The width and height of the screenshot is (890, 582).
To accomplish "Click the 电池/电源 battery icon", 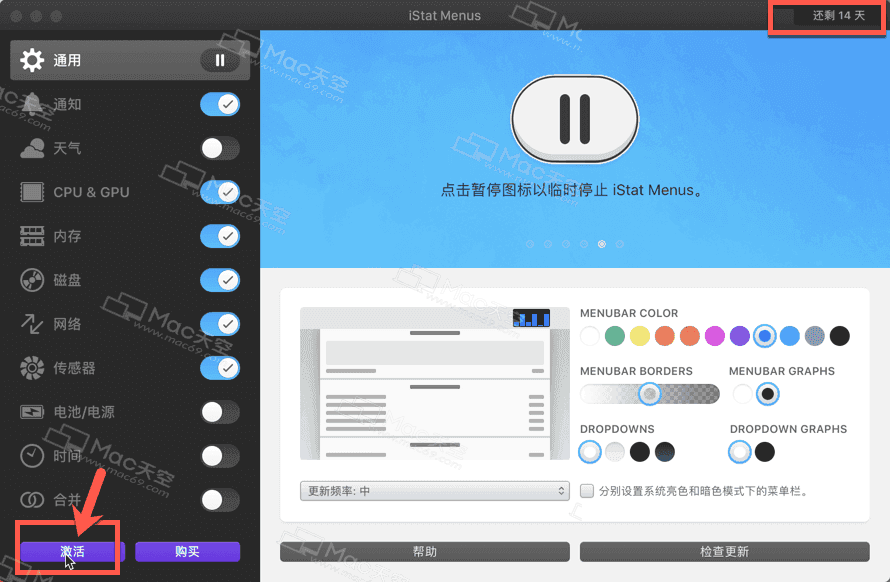I will 32,412.
